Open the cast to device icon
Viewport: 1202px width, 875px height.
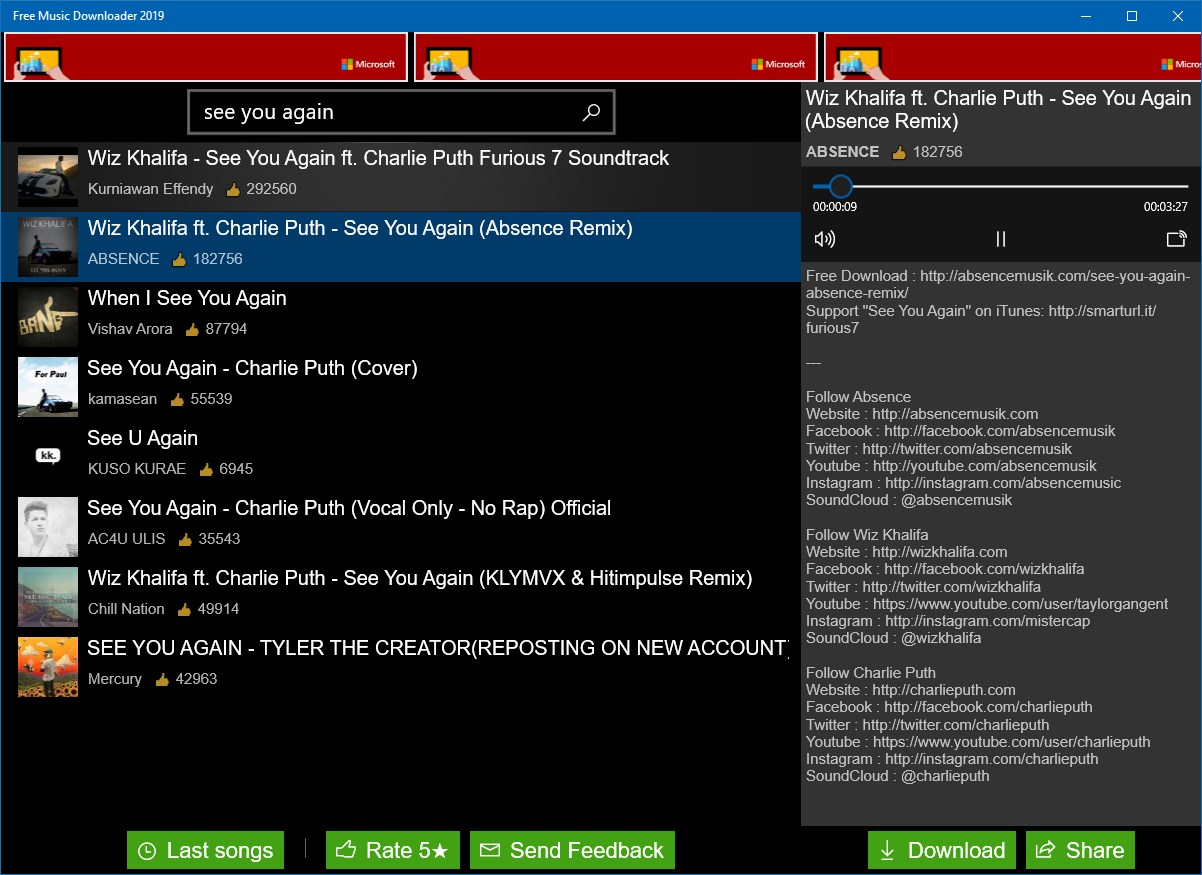[1176, 239]
